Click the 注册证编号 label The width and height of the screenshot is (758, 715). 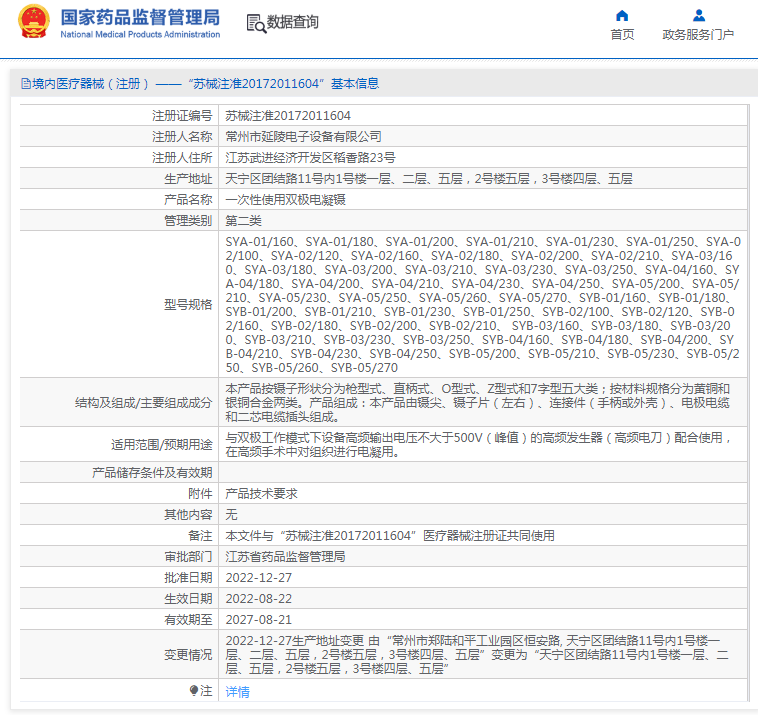[182, 116]
